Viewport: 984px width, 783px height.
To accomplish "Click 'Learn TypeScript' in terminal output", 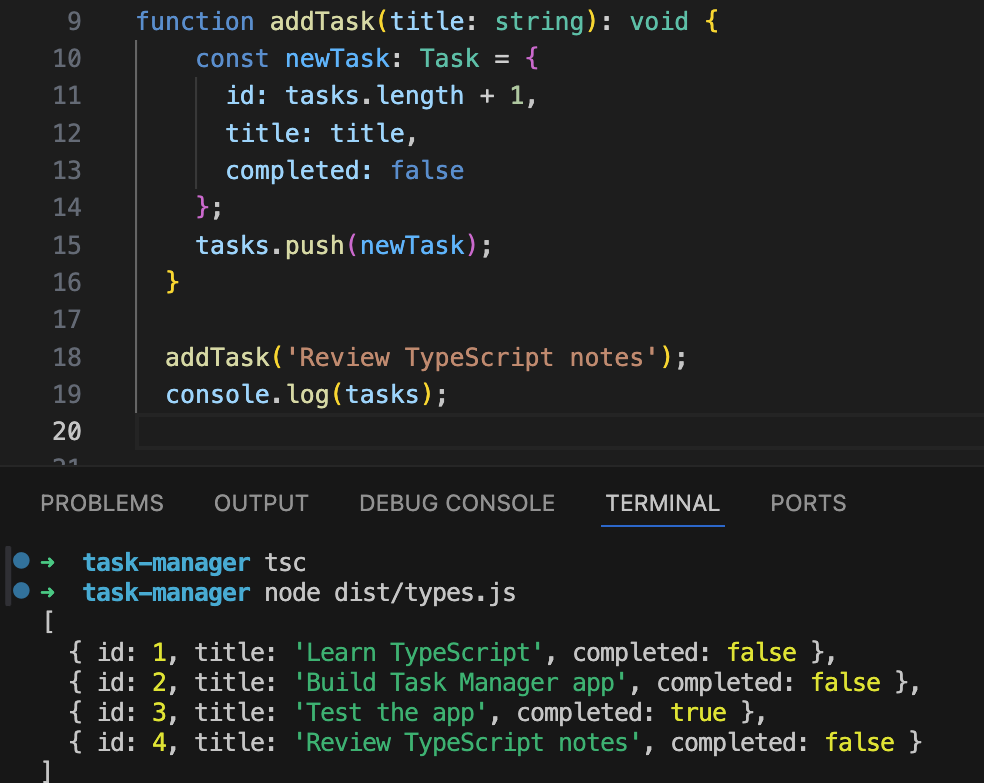I will pos(418,652).
